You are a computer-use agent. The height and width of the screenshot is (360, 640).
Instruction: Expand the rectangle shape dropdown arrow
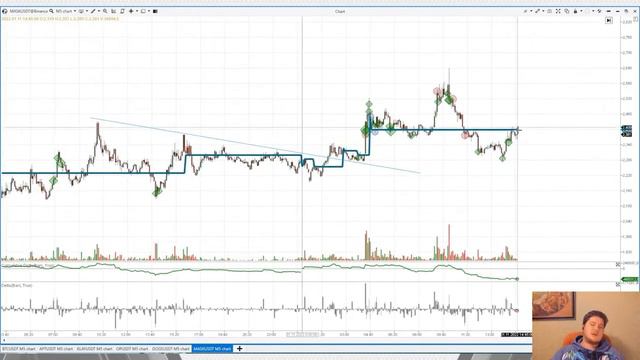tap(149, 11)
